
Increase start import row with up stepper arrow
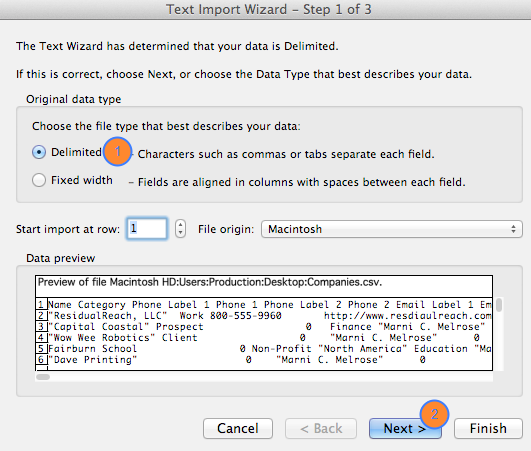click(x=180, y=224)
